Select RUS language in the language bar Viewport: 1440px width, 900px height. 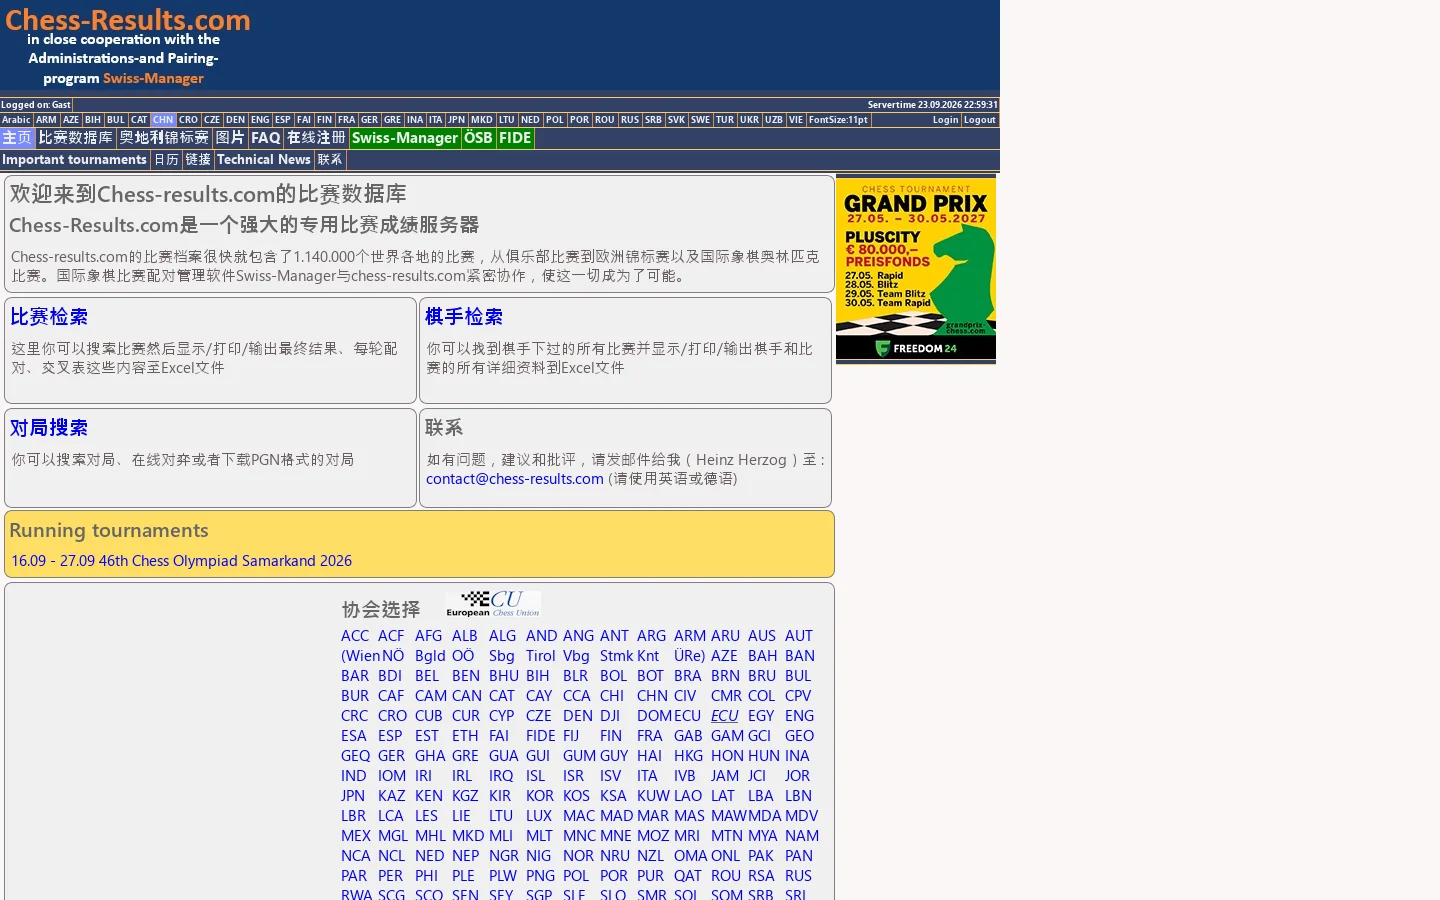[x=630, y=120]
